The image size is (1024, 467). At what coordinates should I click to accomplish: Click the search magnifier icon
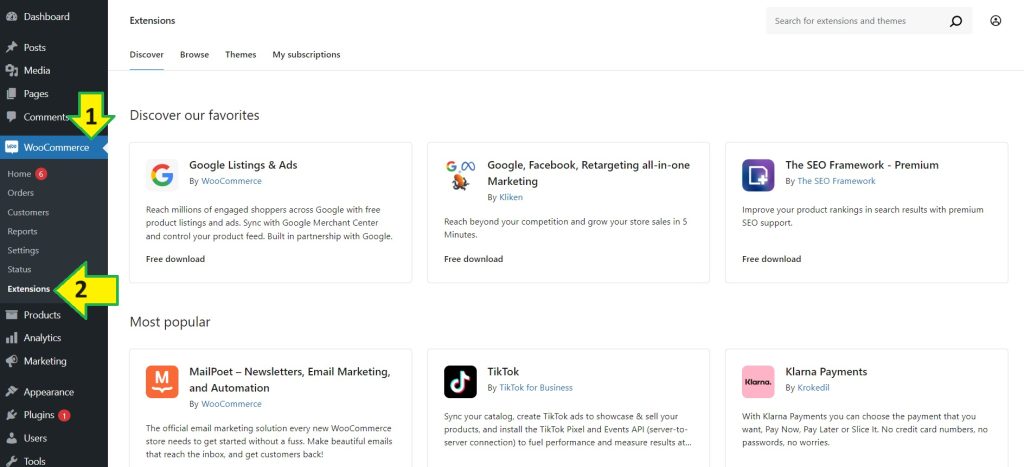[956, 21]
